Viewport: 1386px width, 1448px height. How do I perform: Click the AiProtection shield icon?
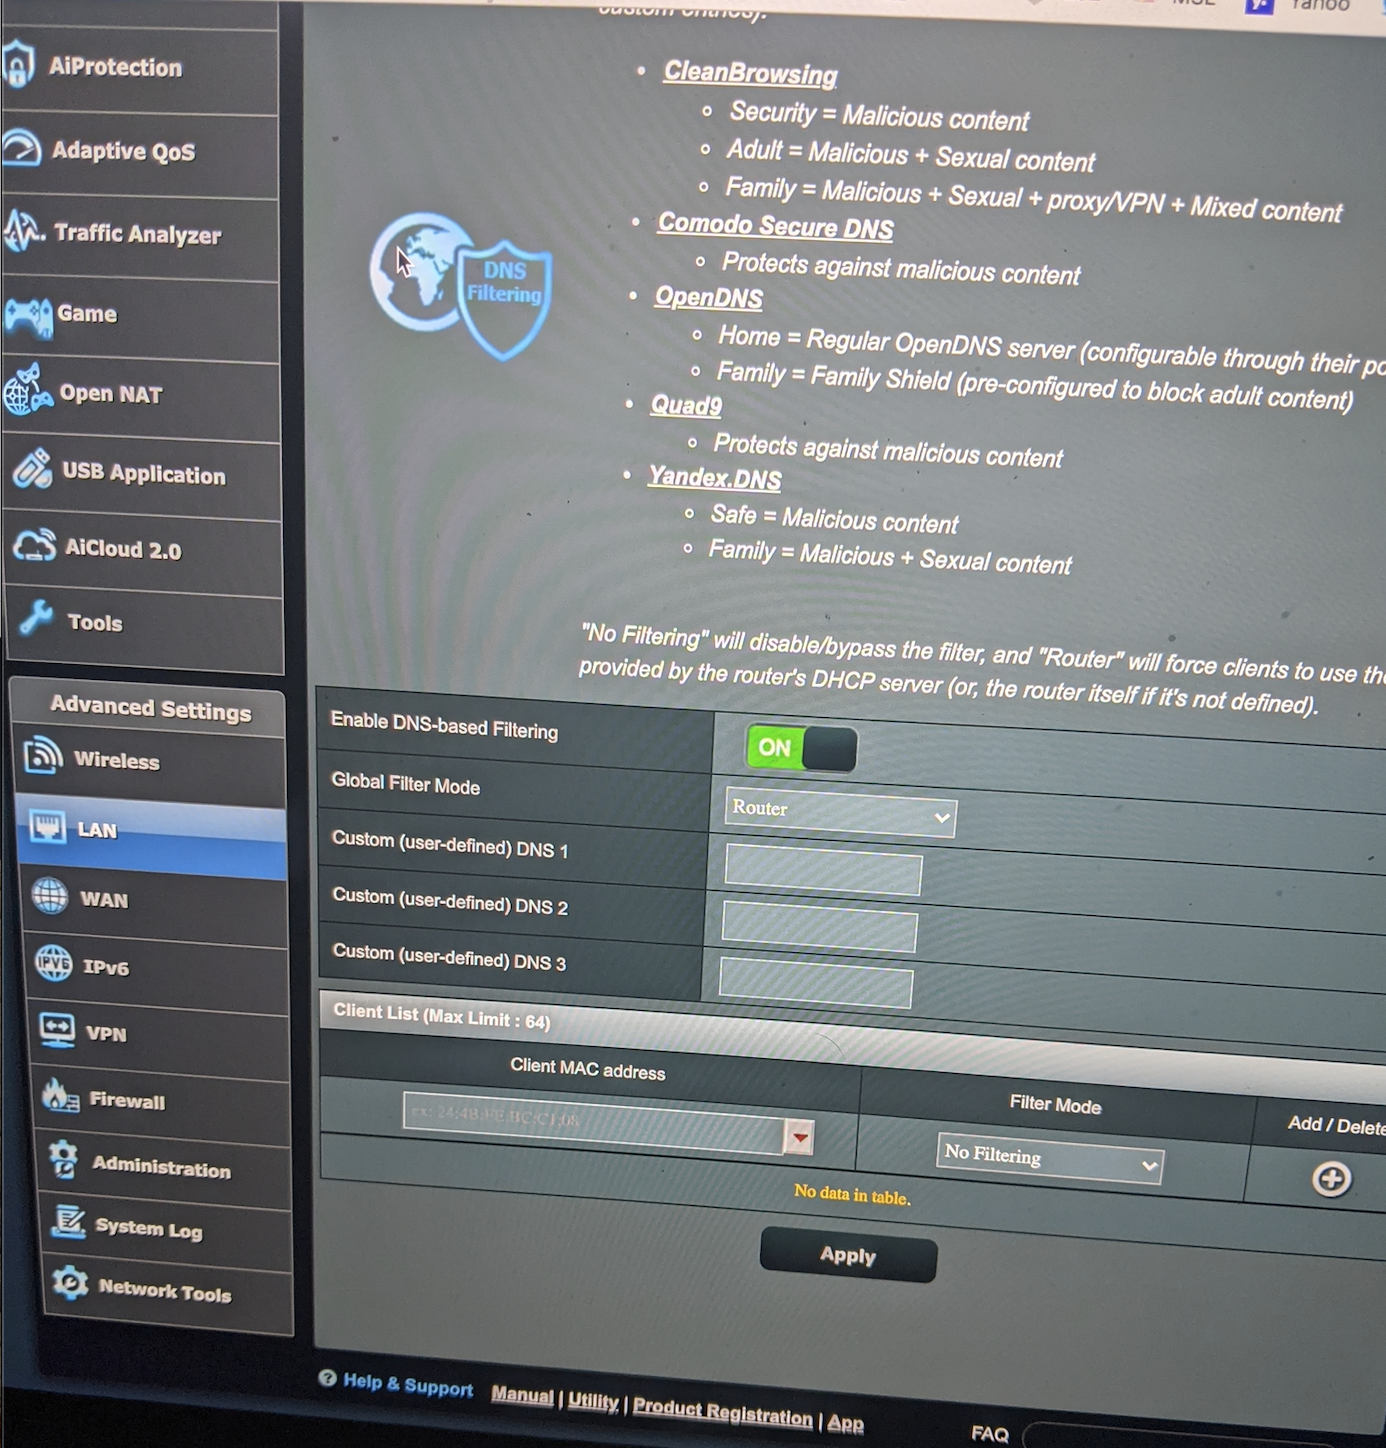18,65
